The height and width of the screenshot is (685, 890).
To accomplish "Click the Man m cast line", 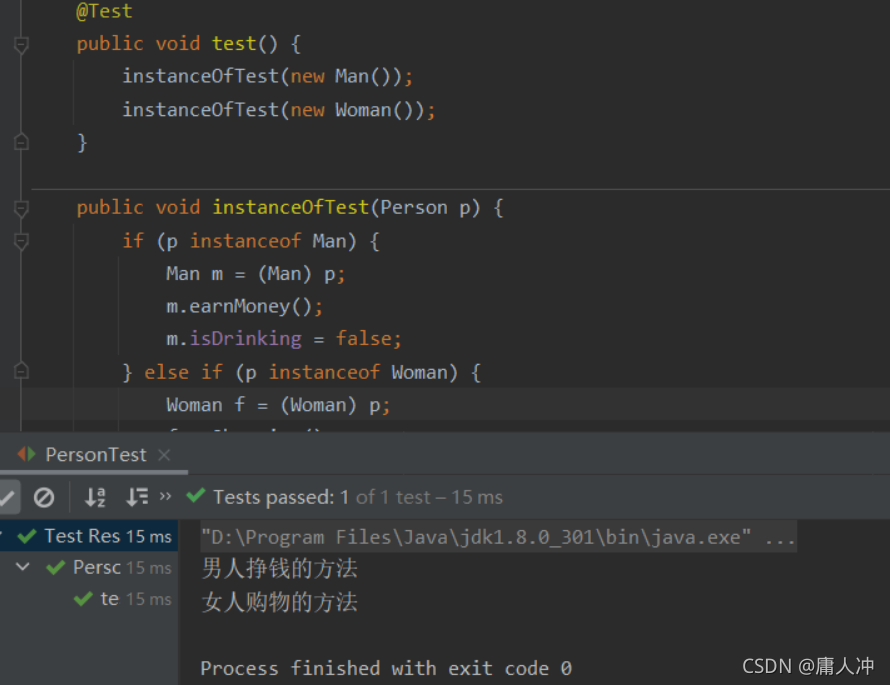I will [x=255, y=274].
